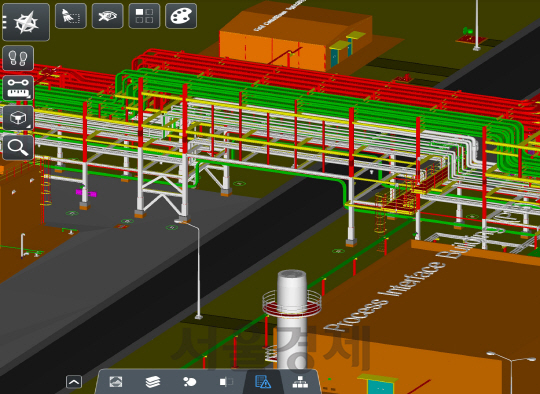Click the fish-eye view icon
Image resolution: width=540 pixels, height=394 pixels.
click(x=107, y=16)
